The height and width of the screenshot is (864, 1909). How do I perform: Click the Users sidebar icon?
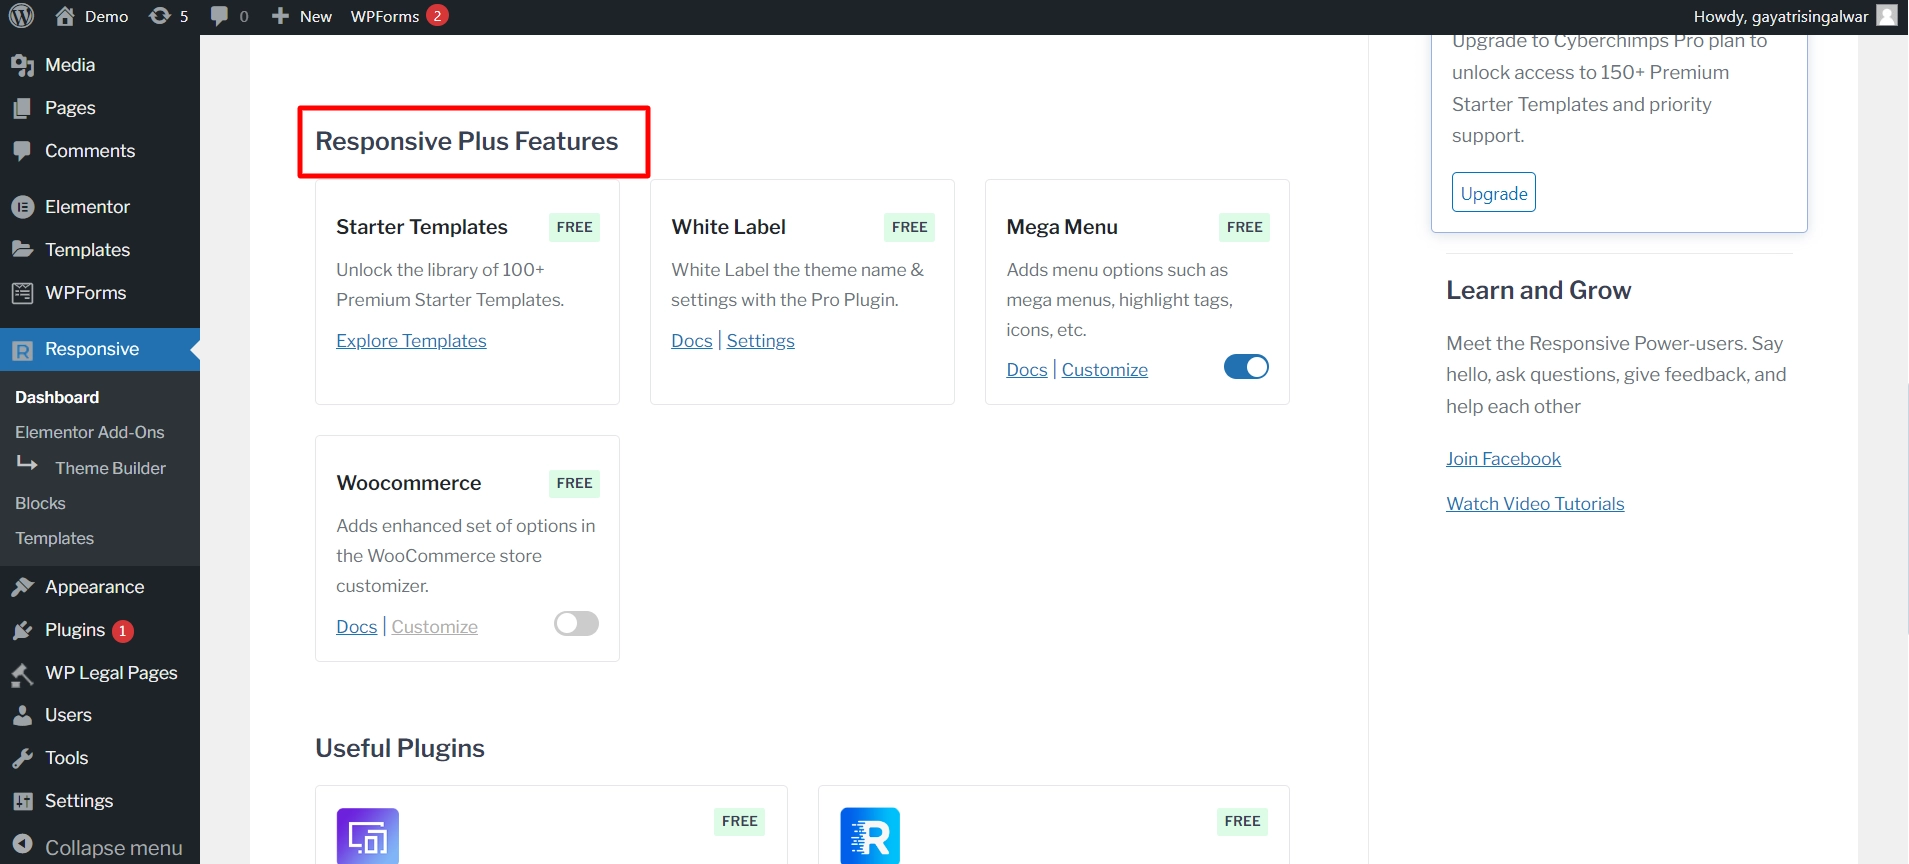(22, 716)
